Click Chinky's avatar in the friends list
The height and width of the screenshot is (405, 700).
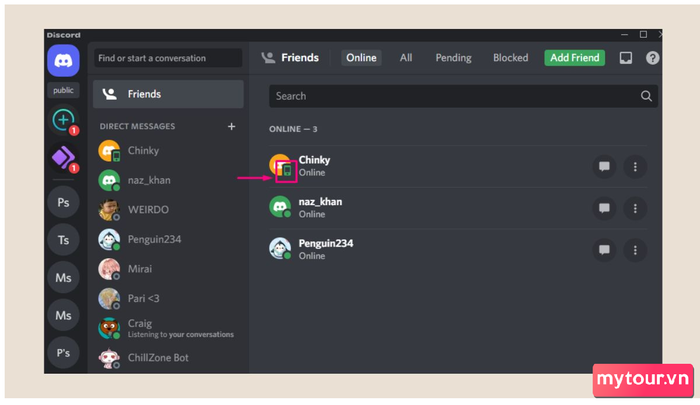pos(280,165)
